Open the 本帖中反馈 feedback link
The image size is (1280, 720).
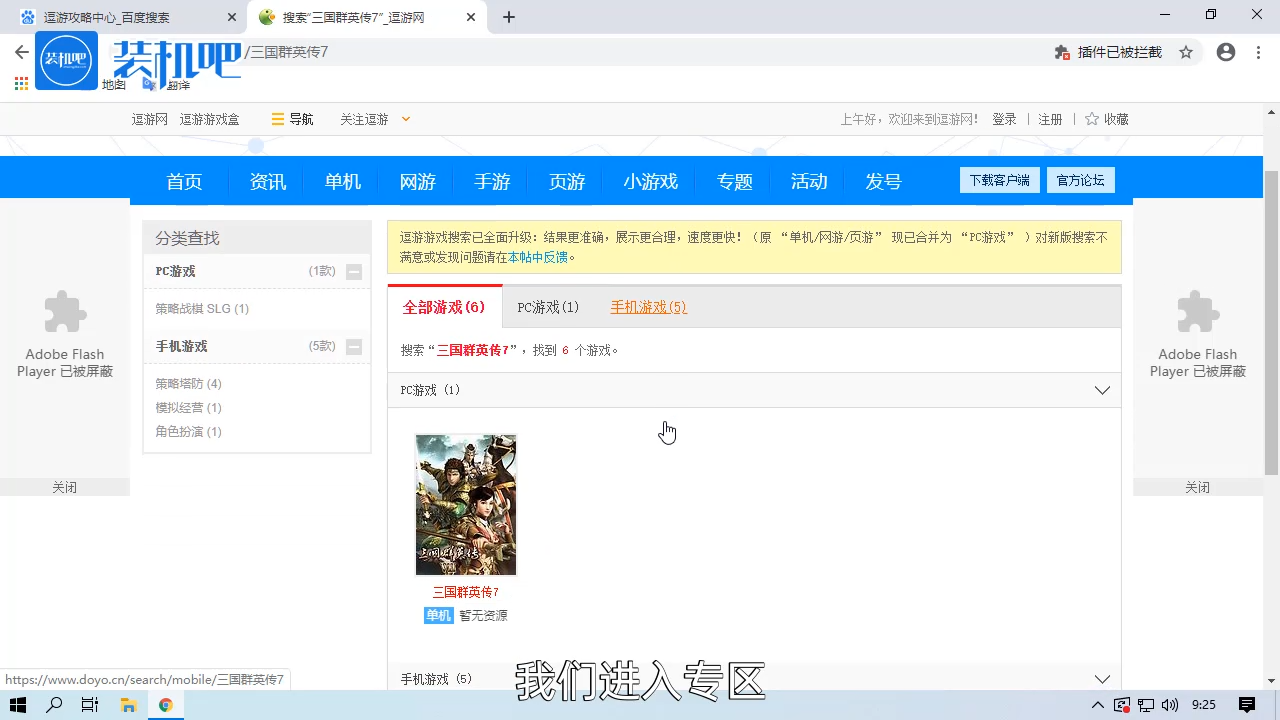(x=538, y=256)
